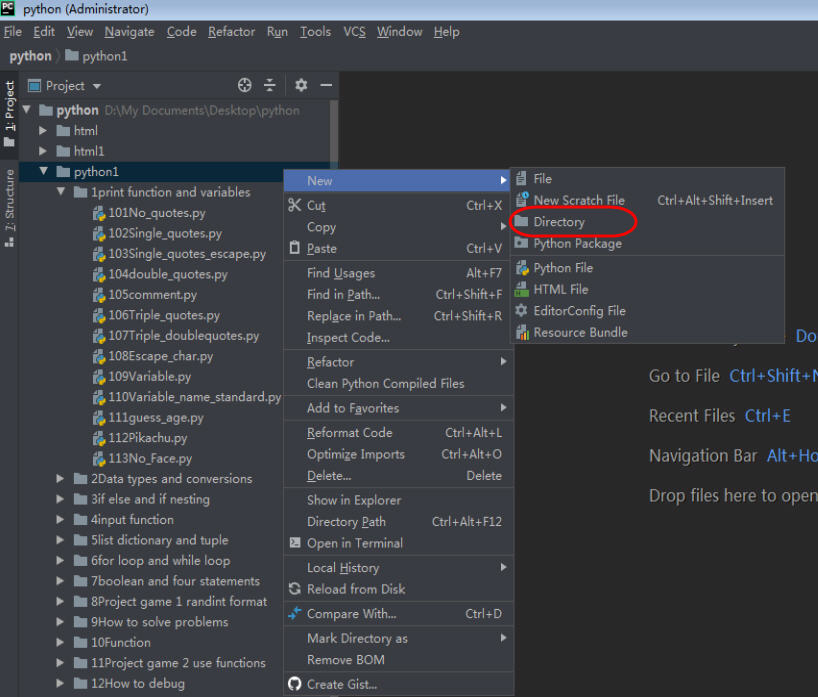Choose Delete... in context menu

point(398,475)
